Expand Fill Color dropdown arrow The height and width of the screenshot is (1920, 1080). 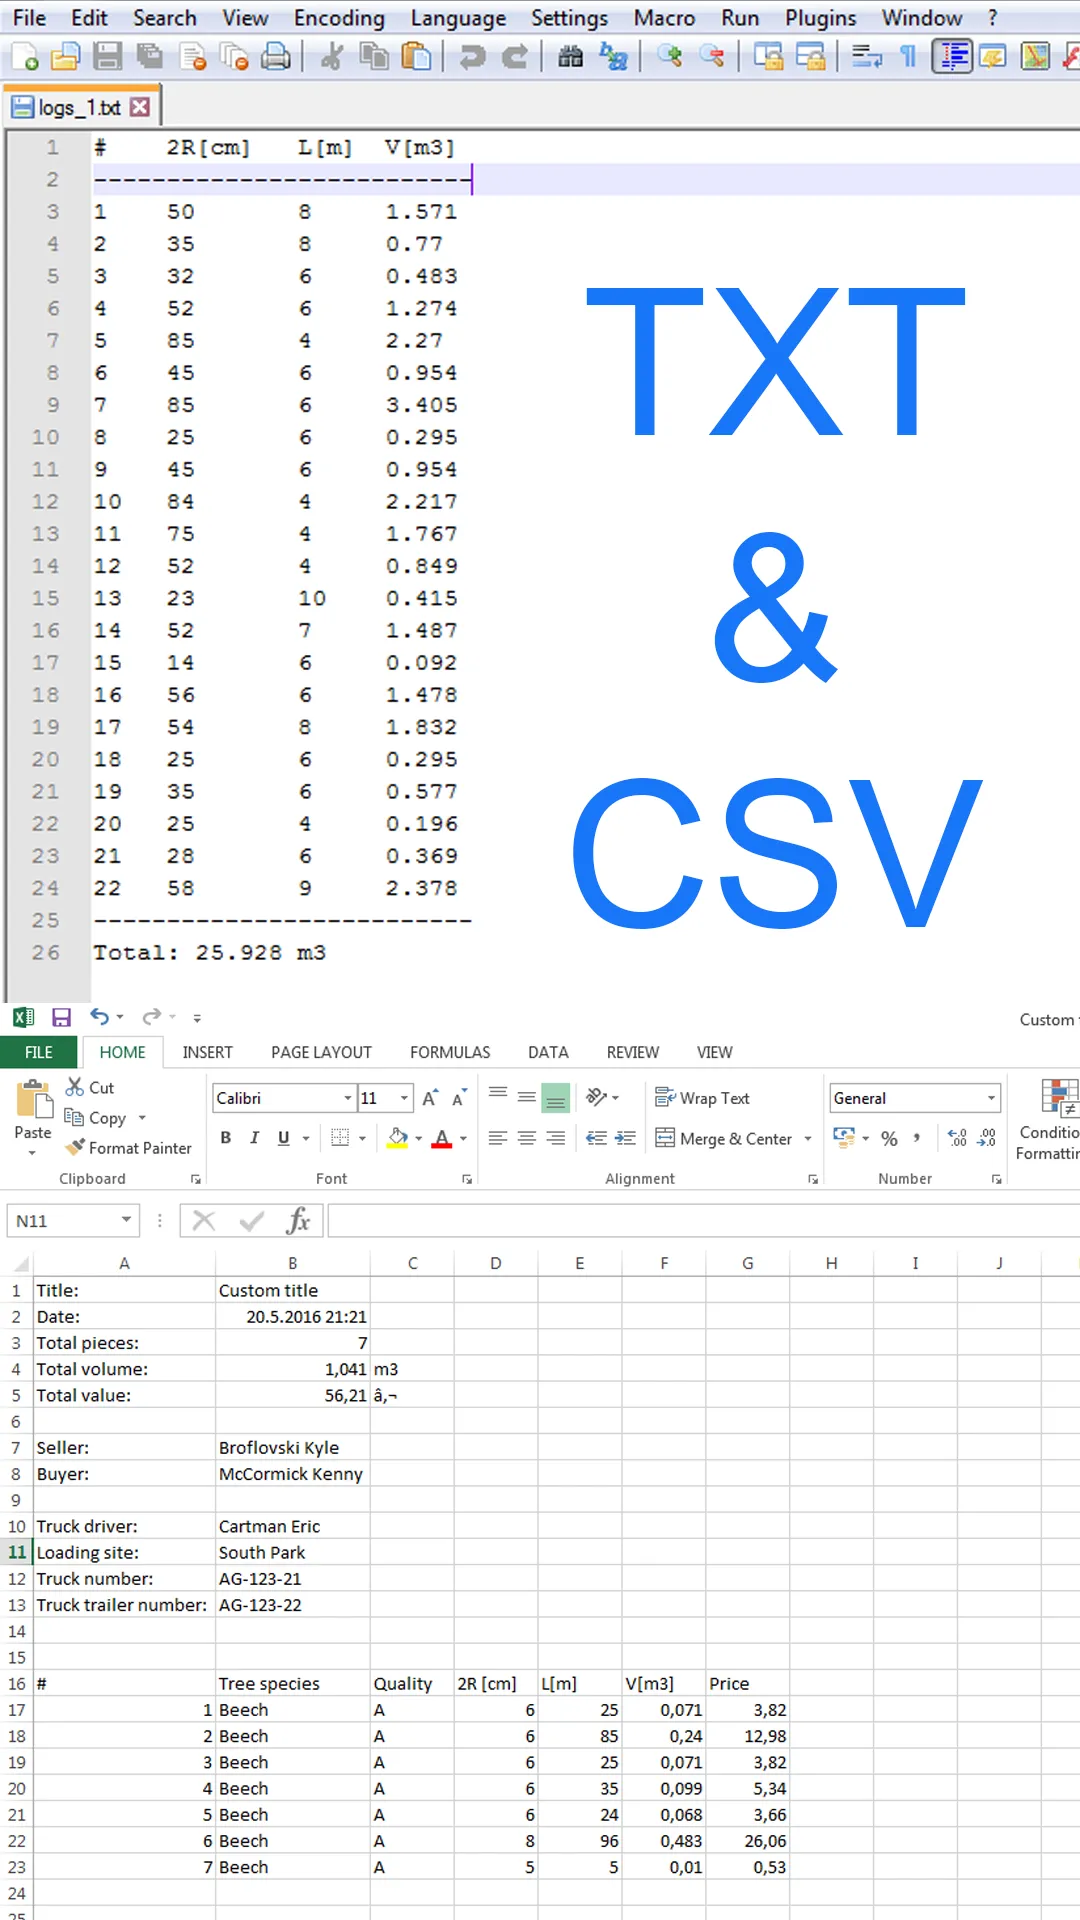(418, 1139)
